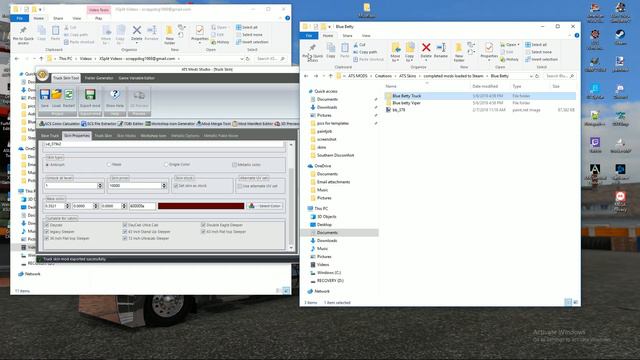Open the Mod Merge Tool
Image resolution: width=640 pixels, height=360 pixels.
pos(213,124)
